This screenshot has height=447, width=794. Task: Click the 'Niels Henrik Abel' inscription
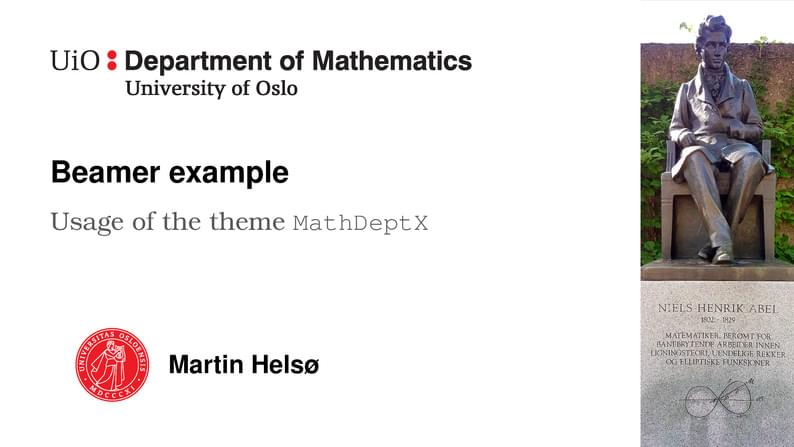[717, 307]
